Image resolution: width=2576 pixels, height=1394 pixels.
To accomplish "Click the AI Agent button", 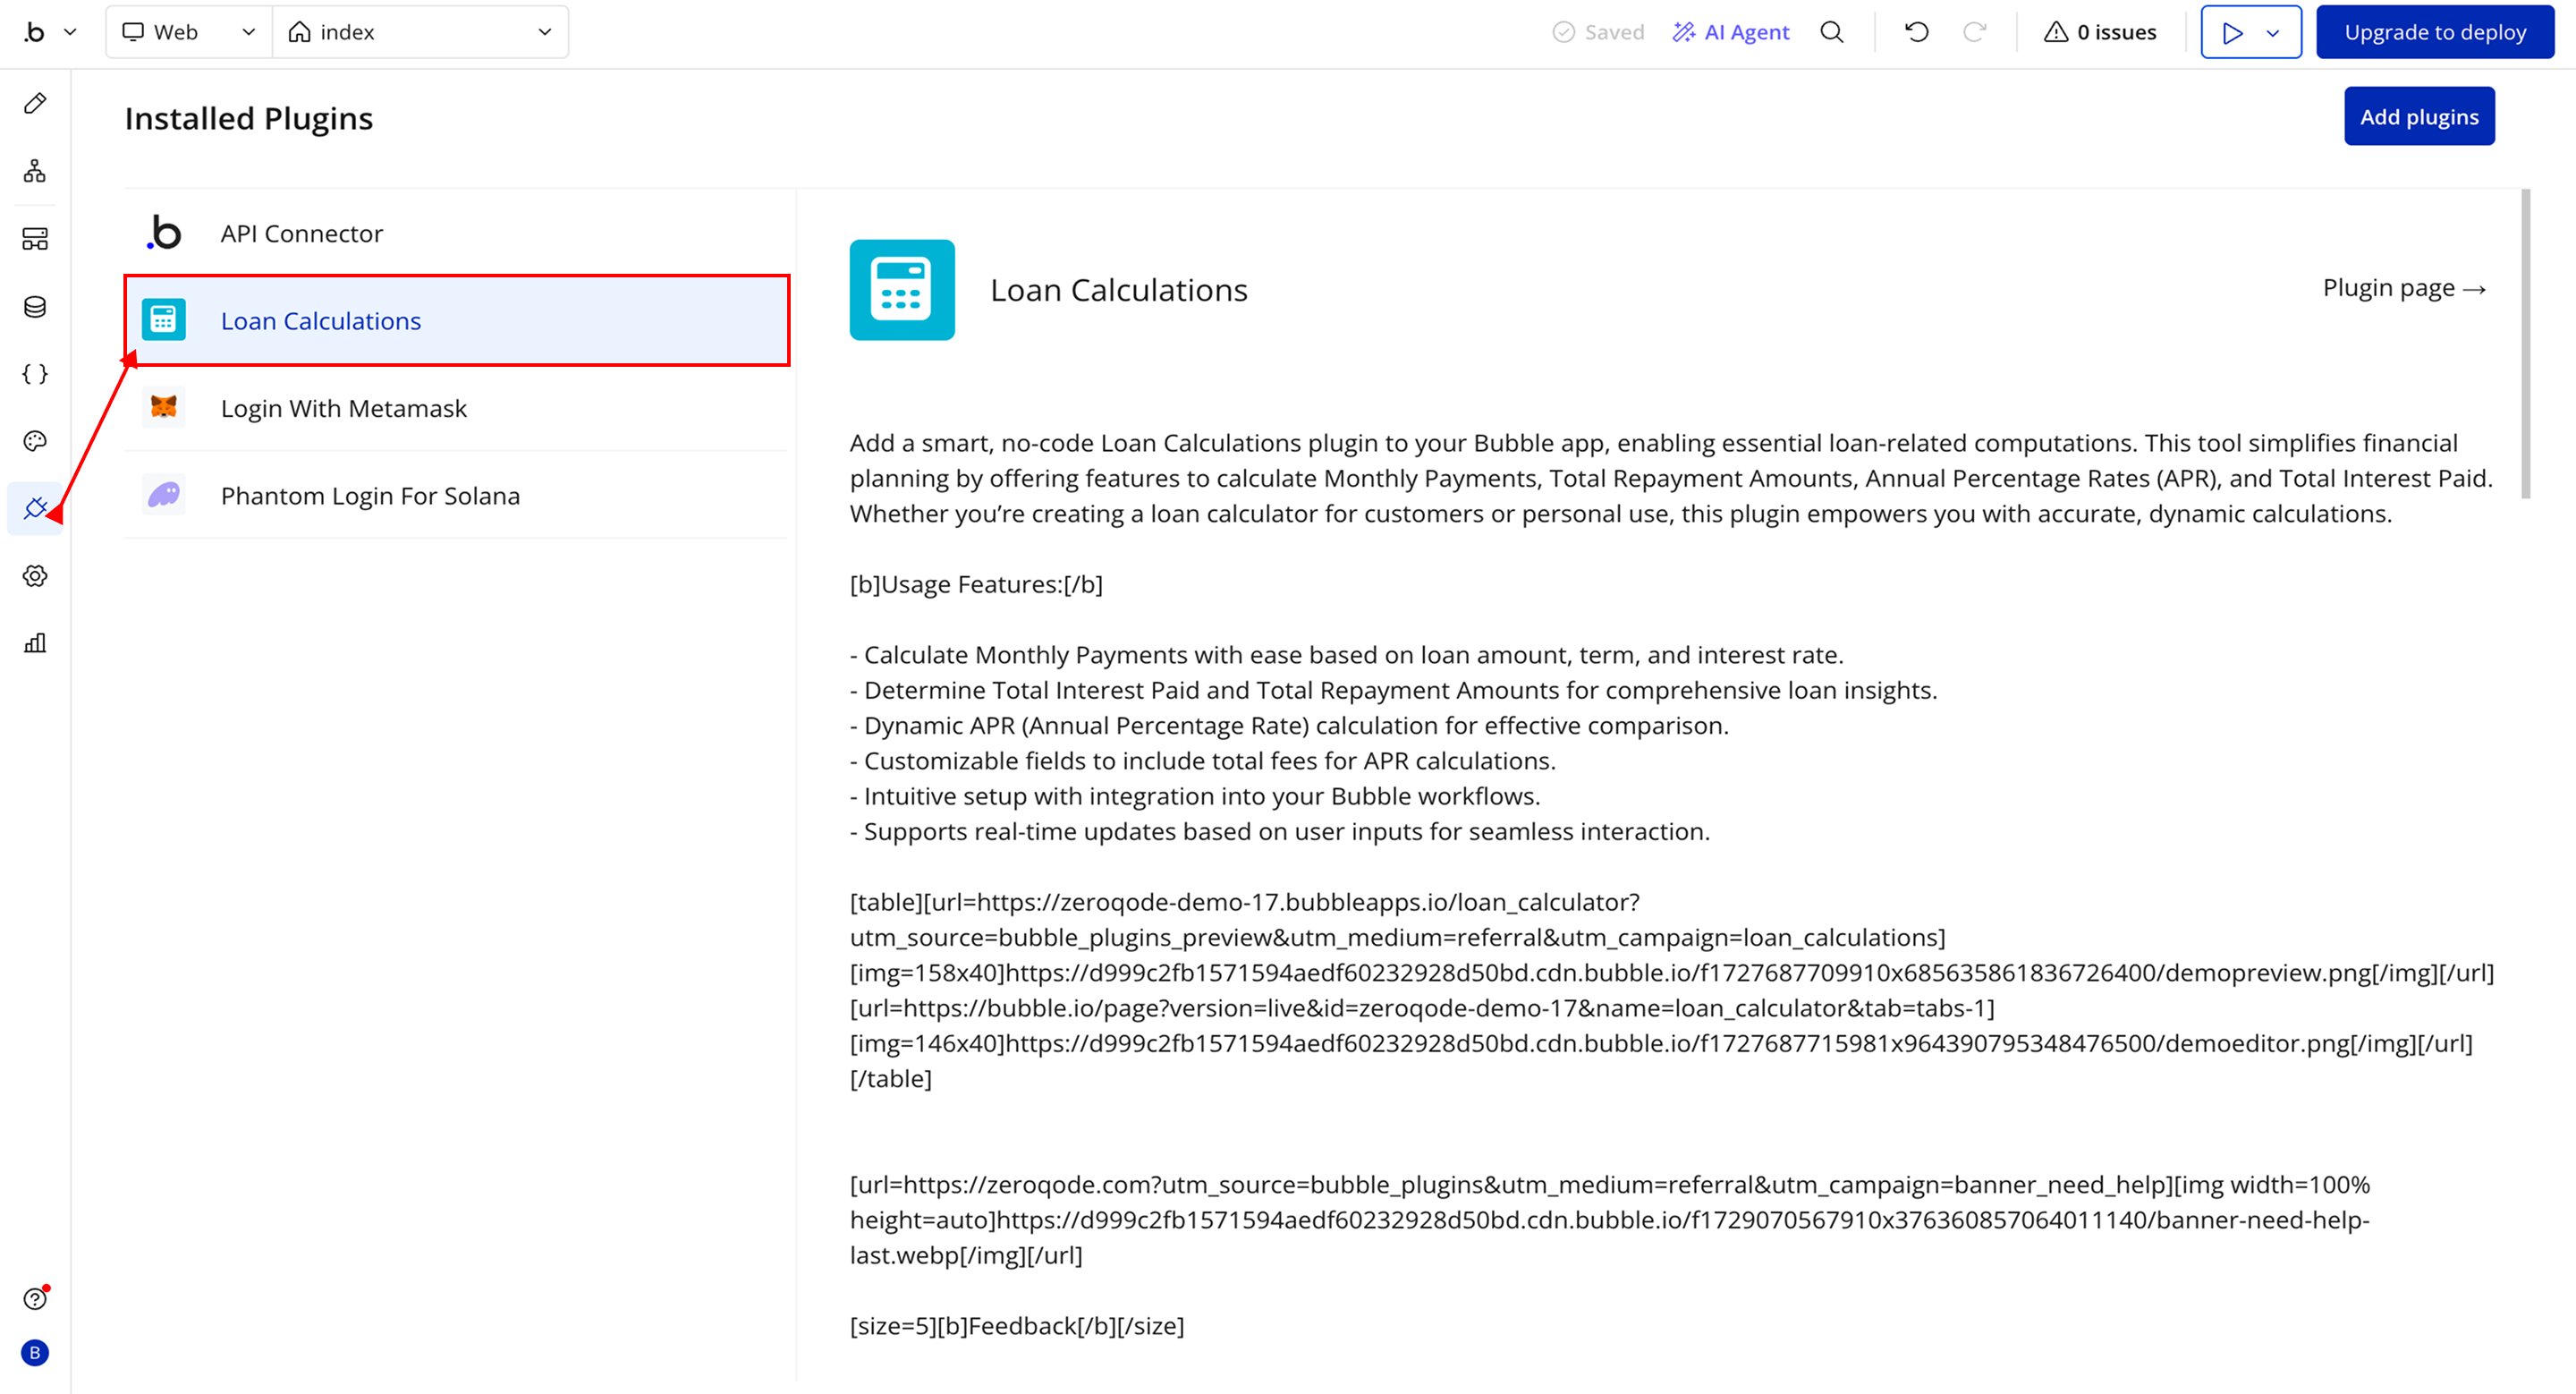I will pos(1731,32).
